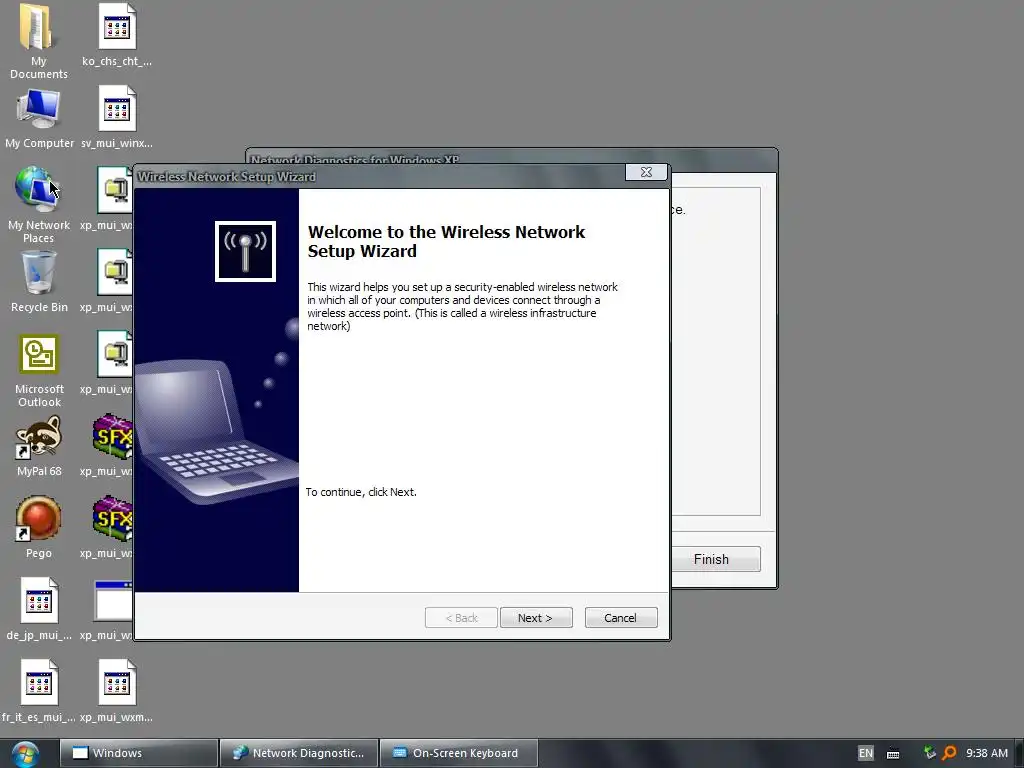This screenshot has height=768, width=1024.
Task: Click Finish in the Network Diagnostics window
Action: 716,559
